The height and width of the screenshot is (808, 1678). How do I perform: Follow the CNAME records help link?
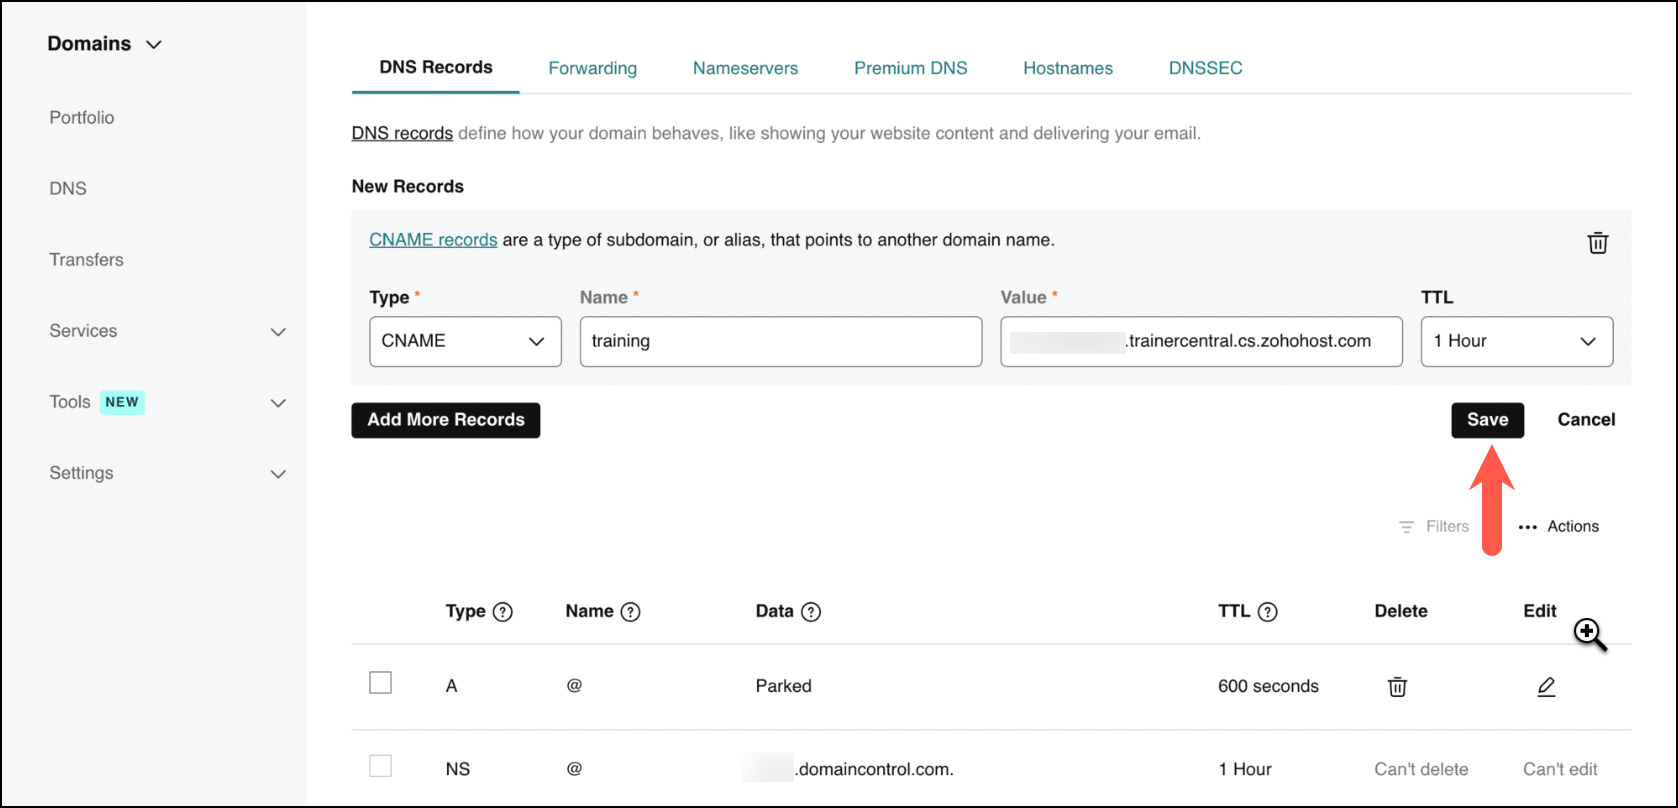pyautogui.click(x=433, y=240)
